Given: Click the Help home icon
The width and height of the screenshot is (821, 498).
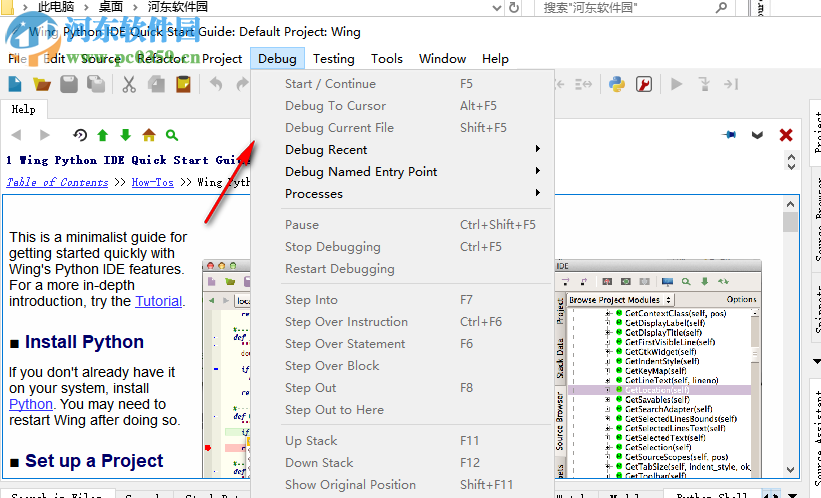Looking at the screenshot, I should (149, 135).
